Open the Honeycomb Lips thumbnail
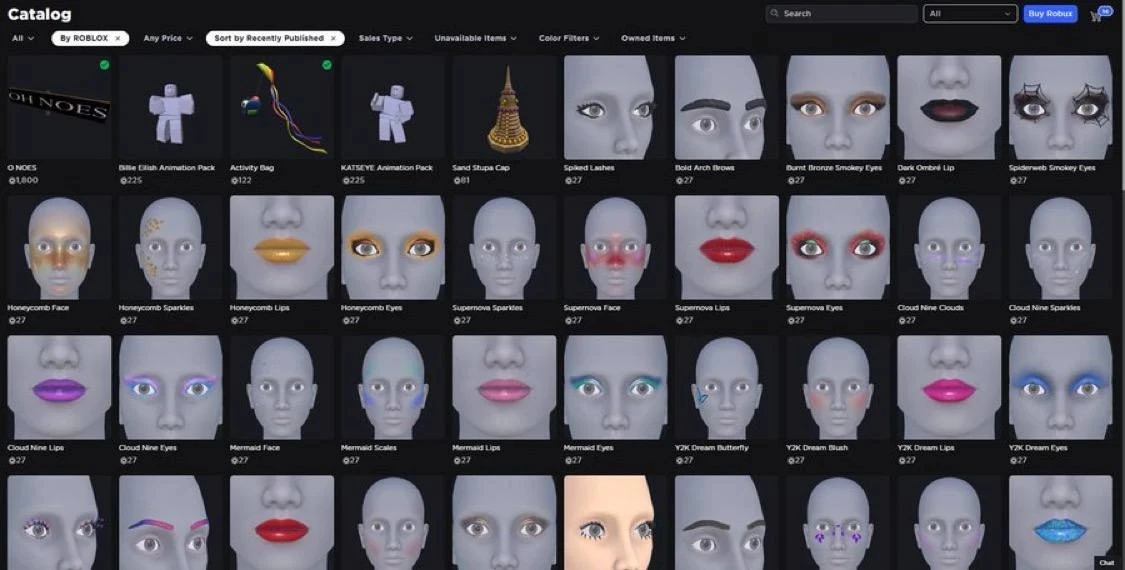The image size is (1125, 570). pos(282,247)
